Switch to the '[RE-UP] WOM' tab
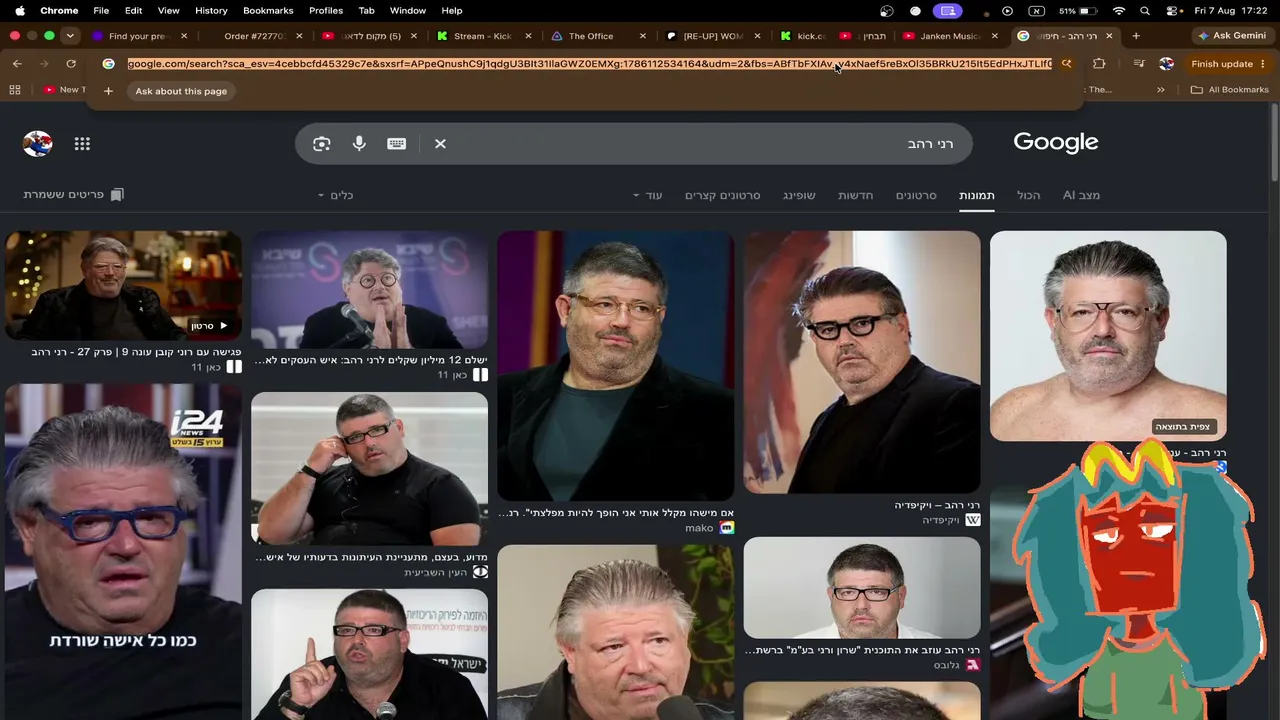1280x720 pixels. pyautogui.click(x=713, y=36)
